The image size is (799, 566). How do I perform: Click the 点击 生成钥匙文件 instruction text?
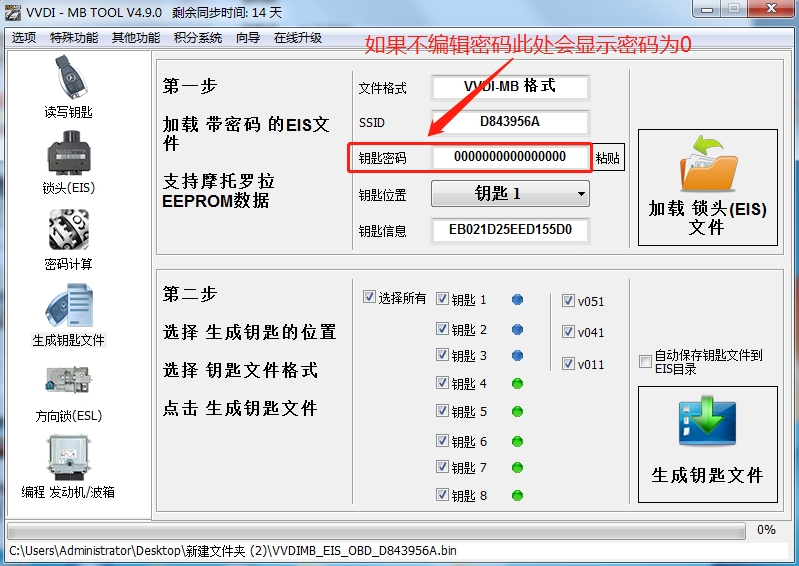[x=241, y=408]
